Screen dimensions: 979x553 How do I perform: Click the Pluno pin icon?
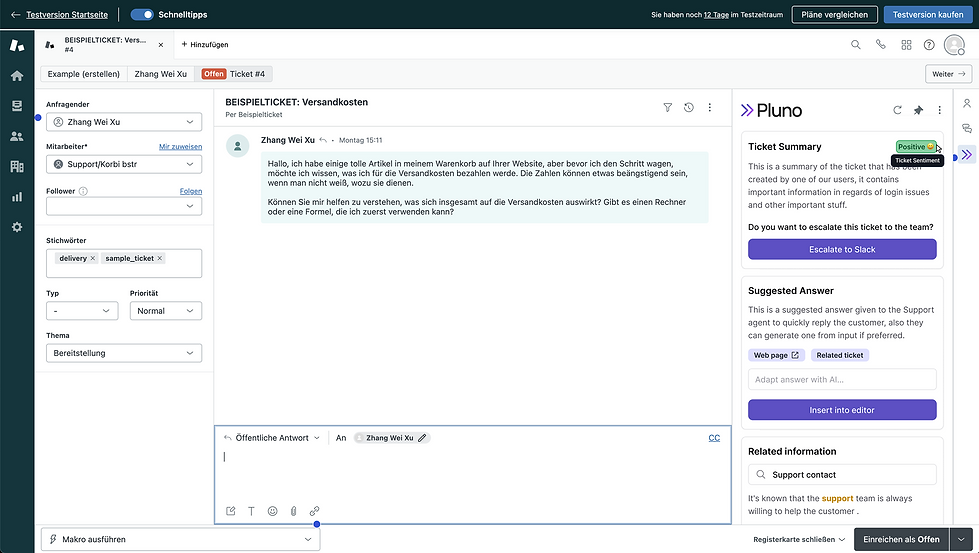click(x=918, y=110)
